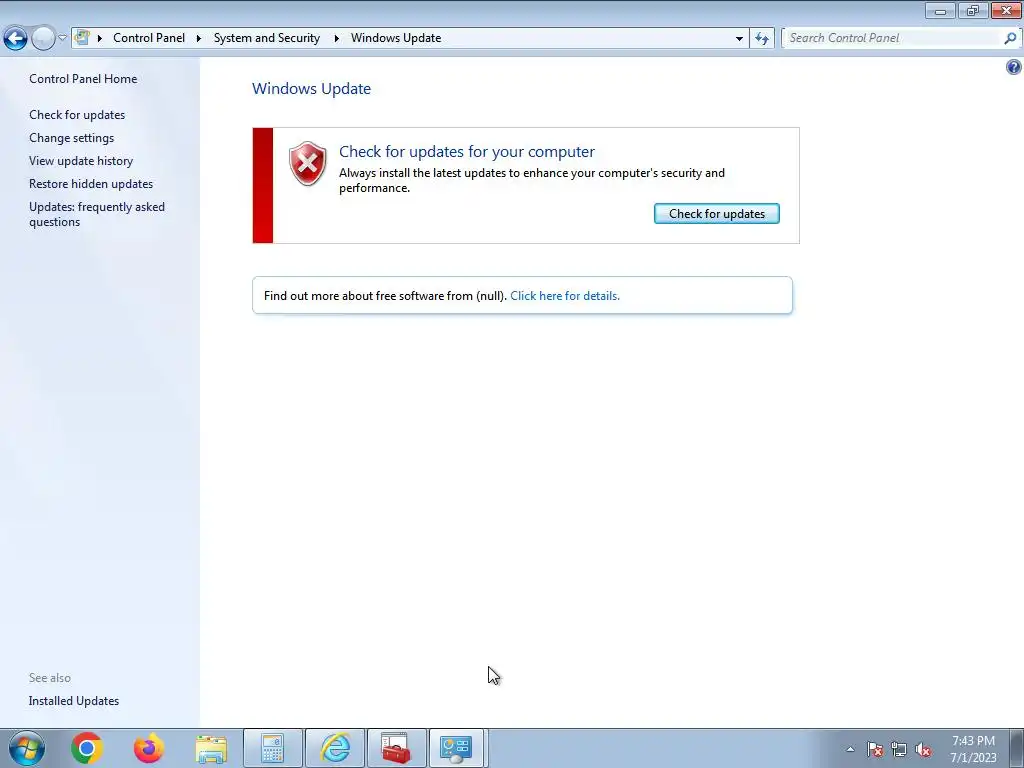Open Help with the question mark icon
Viewport: 1024px width, 768px height.
(x=1014, y=67)
